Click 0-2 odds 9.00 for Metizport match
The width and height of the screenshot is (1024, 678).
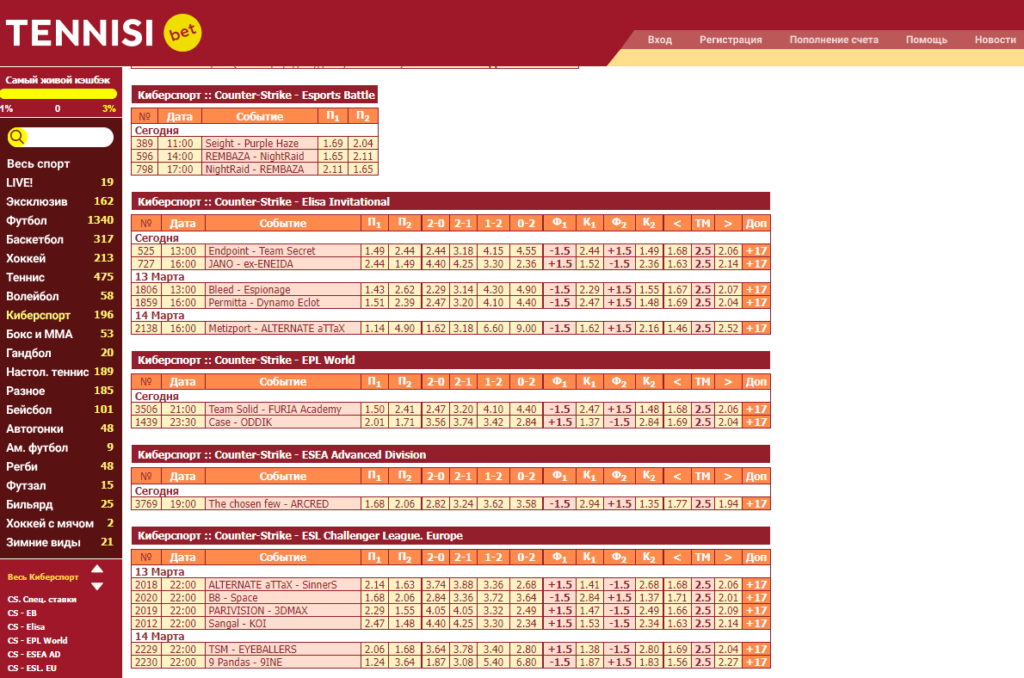[526, 328]
